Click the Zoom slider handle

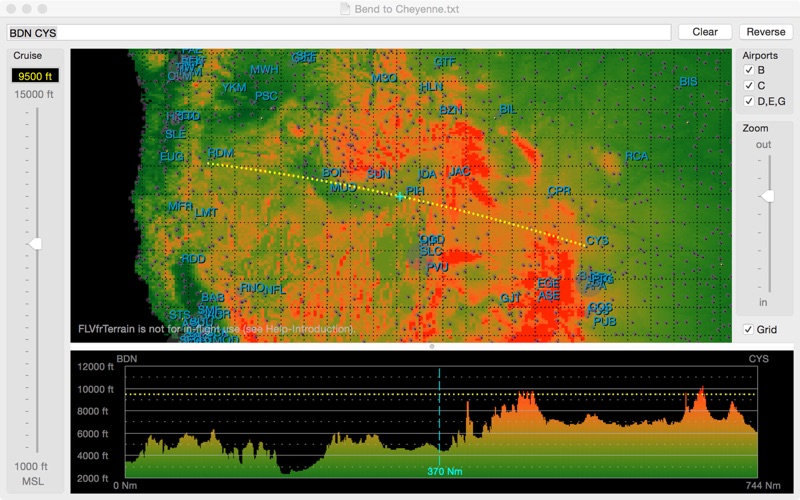point(767,196)
